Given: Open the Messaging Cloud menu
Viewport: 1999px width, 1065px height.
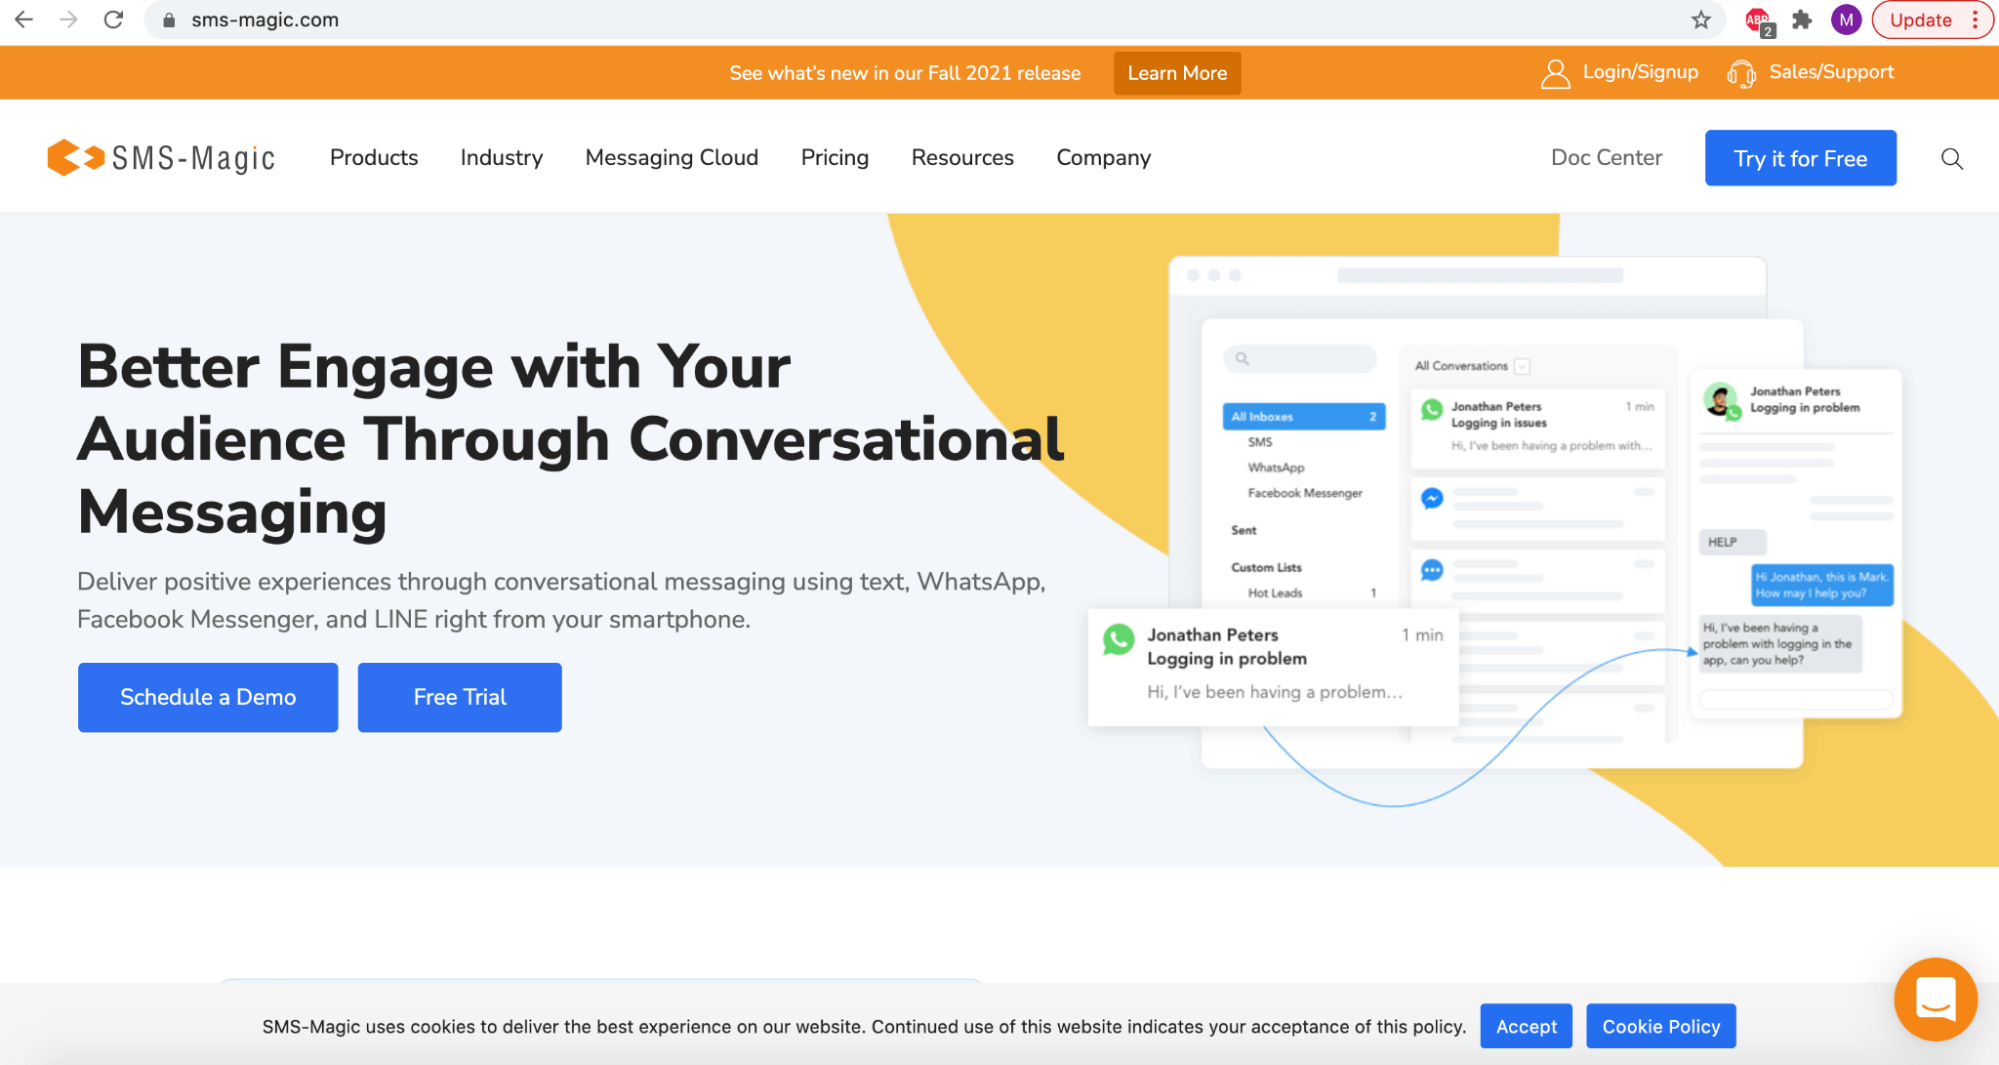Looking at the screenshot, I should 671,158.
